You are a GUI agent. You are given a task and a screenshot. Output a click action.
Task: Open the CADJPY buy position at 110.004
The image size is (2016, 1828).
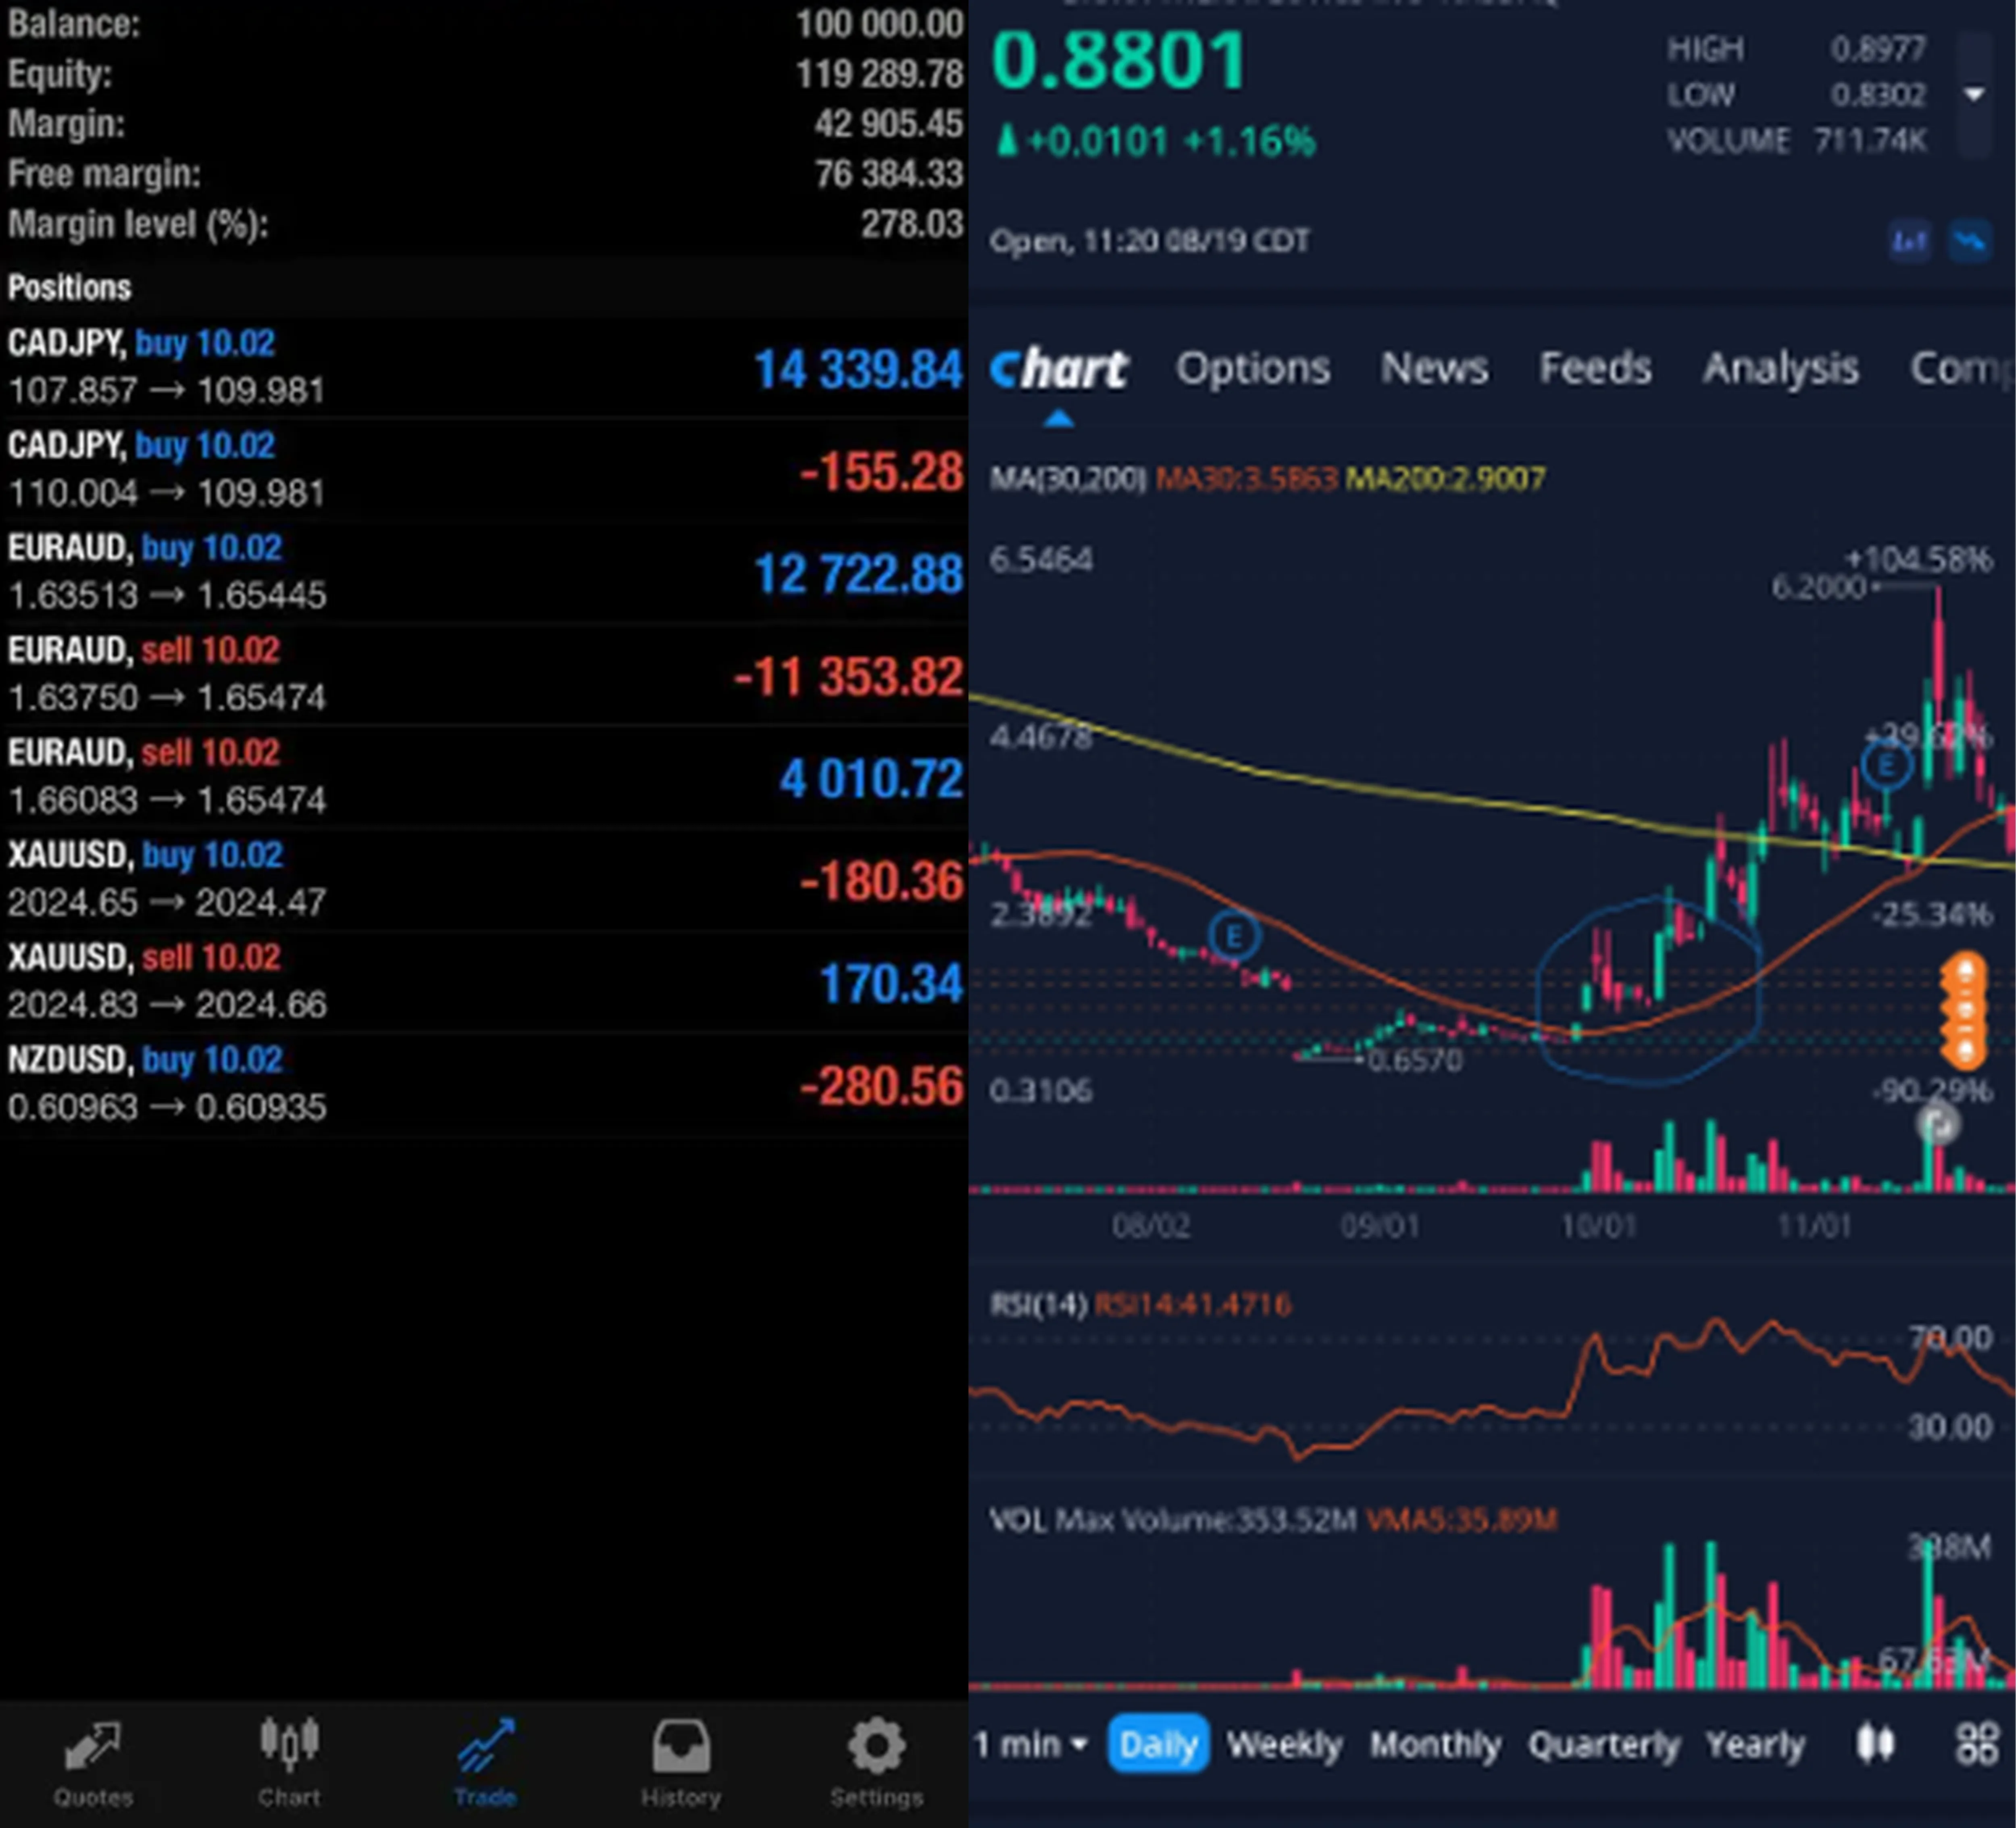(x=484, y=469)
